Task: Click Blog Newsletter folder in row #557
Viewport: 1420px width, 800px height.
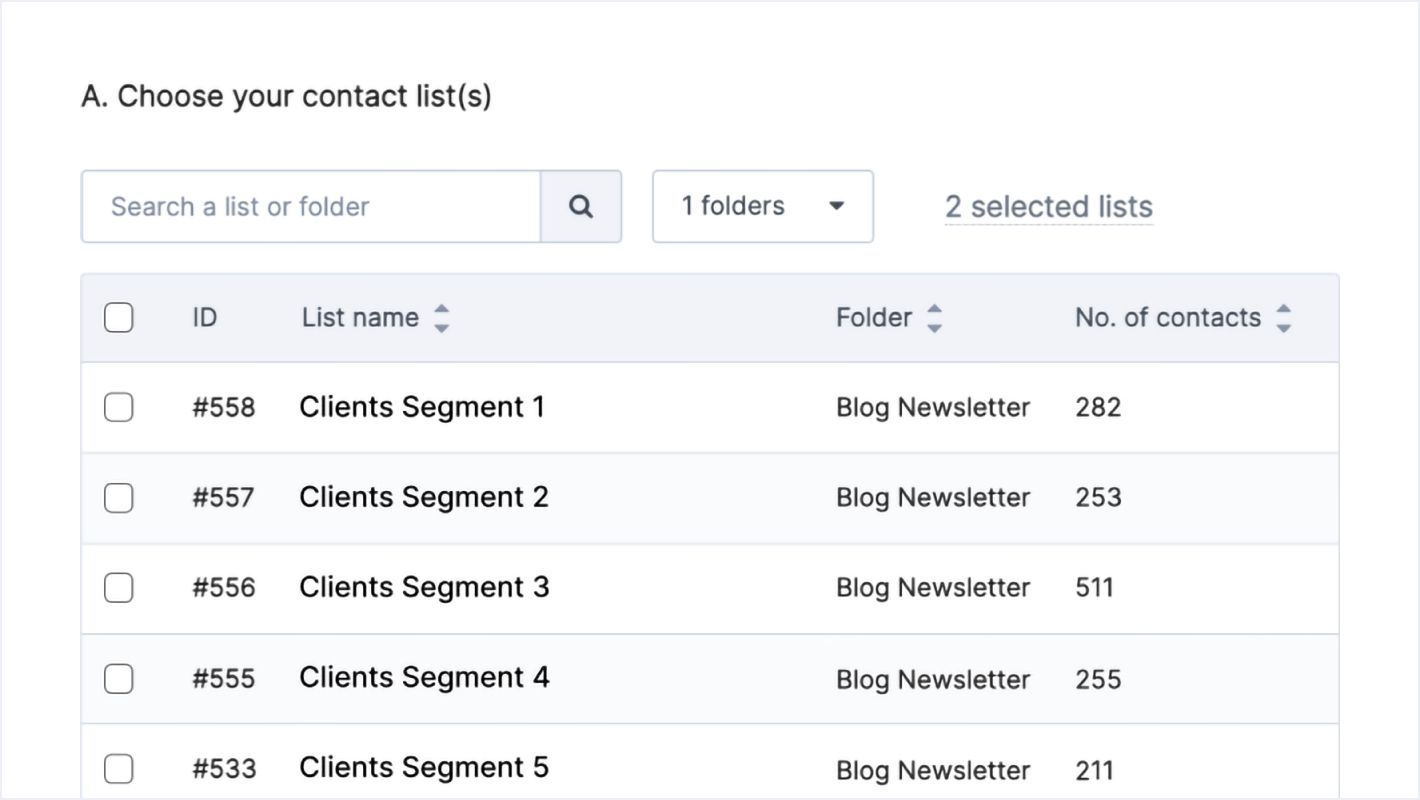Action: click(x=932, y=498)
